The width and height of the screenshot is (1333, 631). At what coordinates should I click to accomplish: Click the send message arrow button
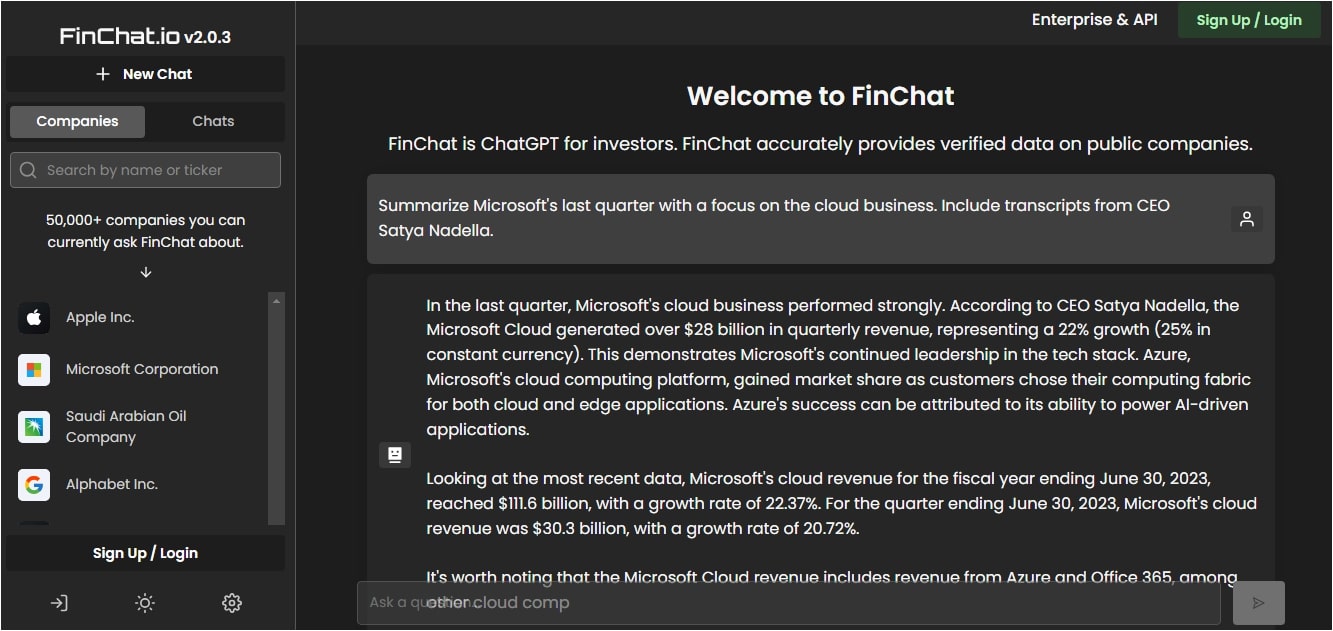pyautogui.click(x=1258, y=603)
